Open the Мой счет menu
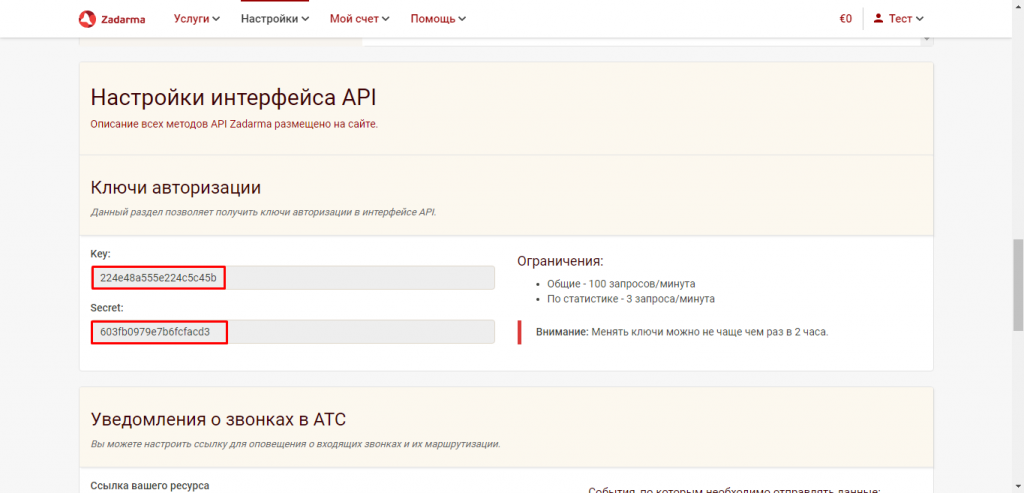This screenshot has width=1024, height=493. click(x=359, y=19)
